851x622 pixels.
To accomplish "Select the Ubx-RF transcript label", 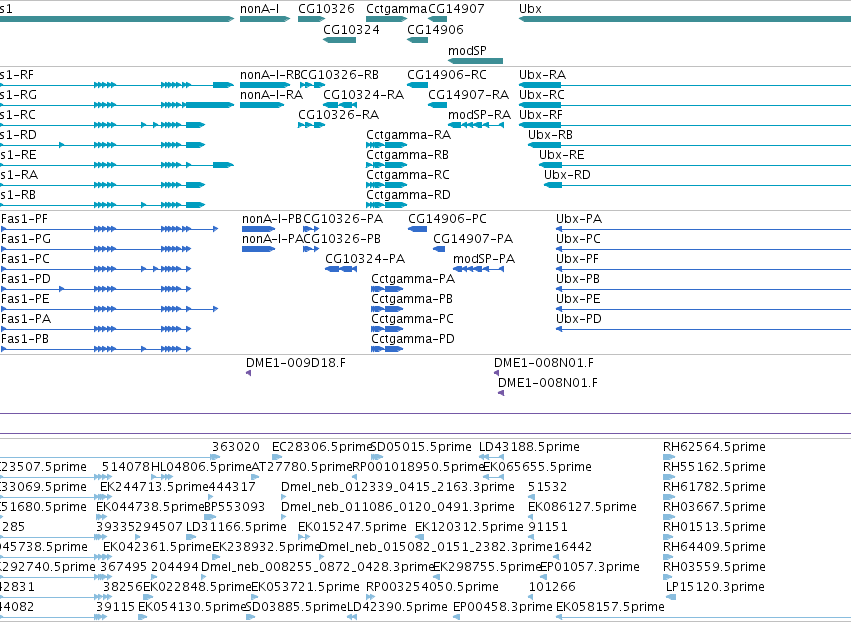I will (x=541, y=115).
